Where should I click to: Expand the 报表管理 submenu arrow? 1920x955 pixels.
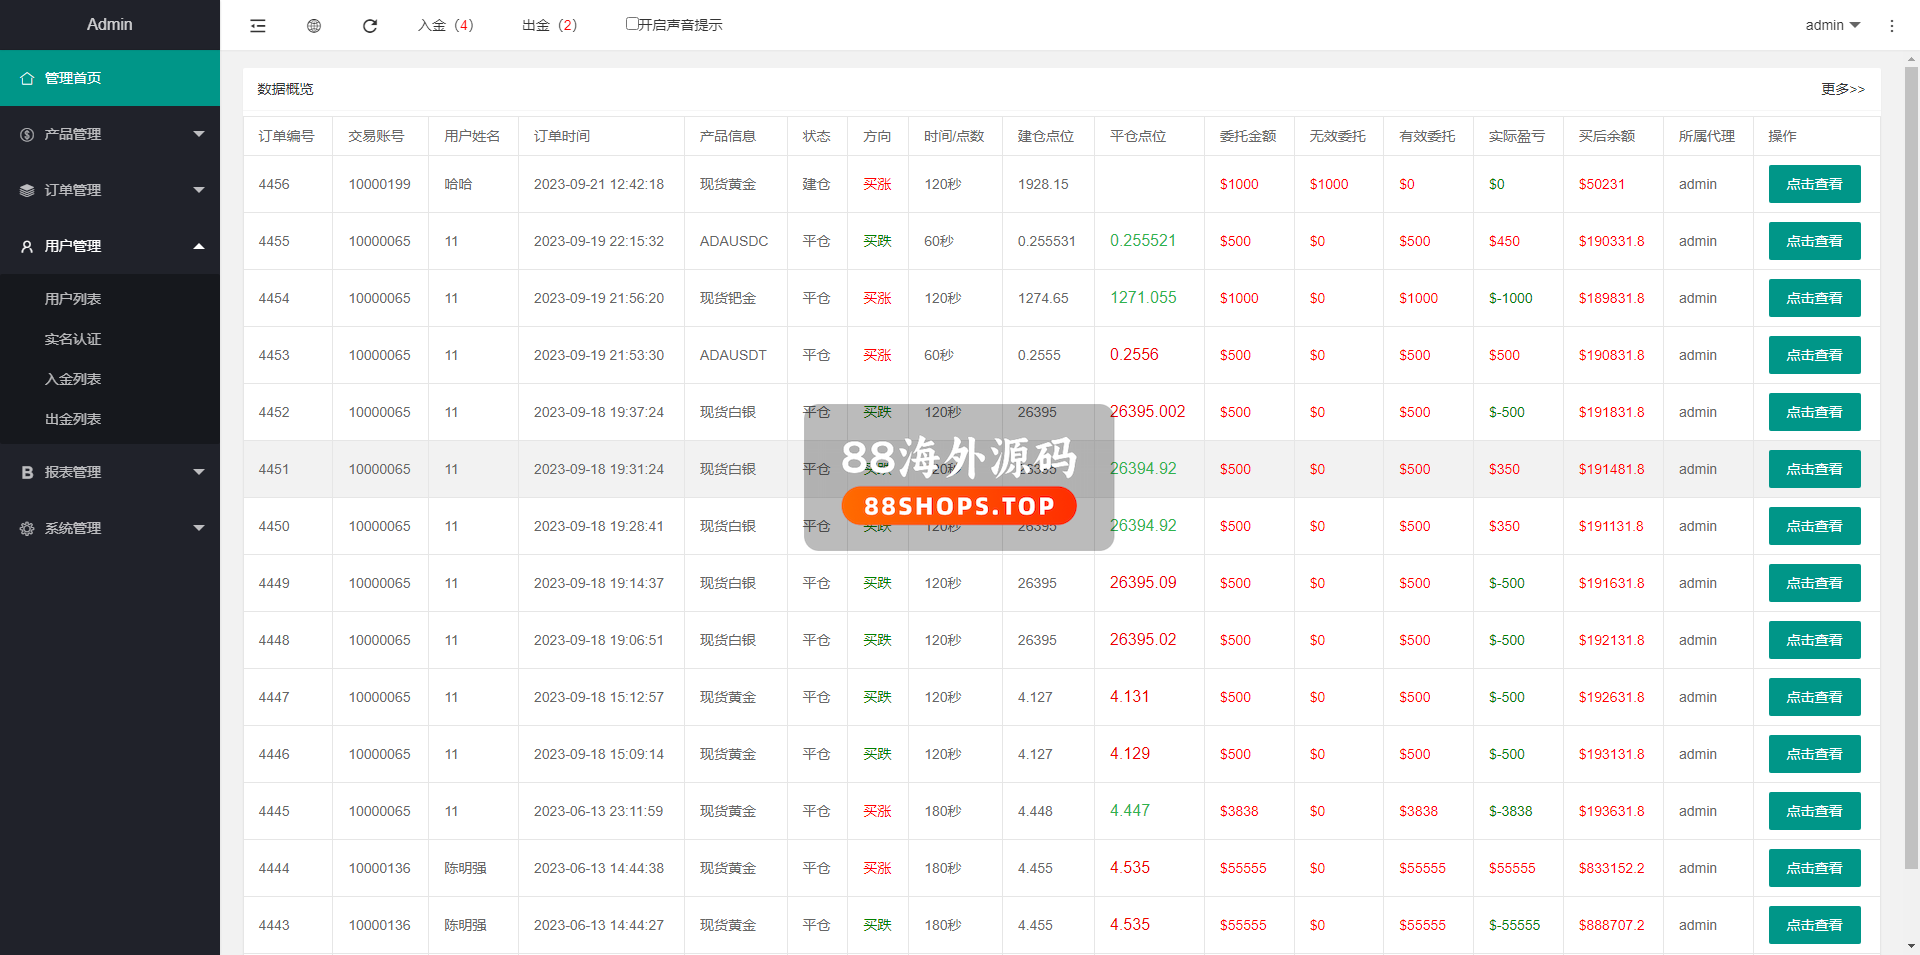point(198,472)
